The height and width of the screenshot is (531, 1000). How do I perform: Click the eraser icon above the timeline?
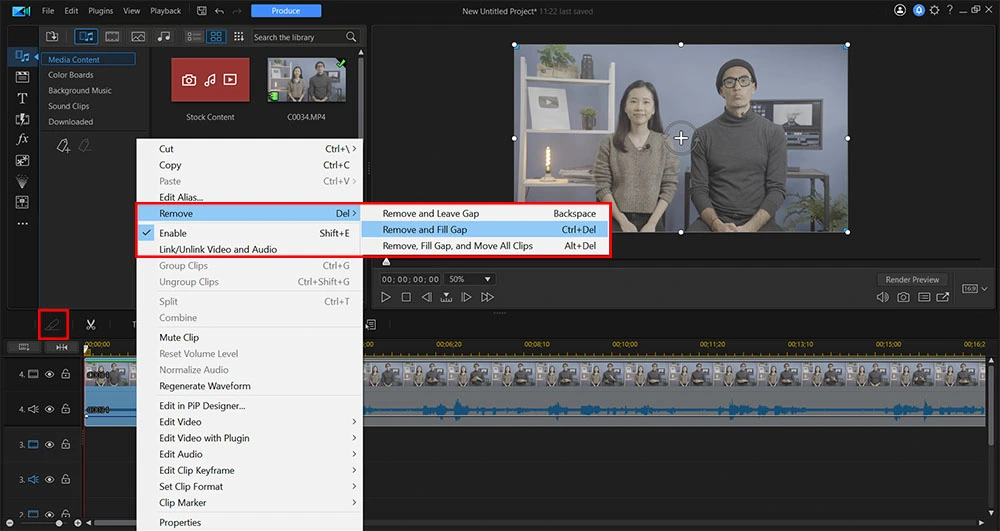tap(54, 324)
